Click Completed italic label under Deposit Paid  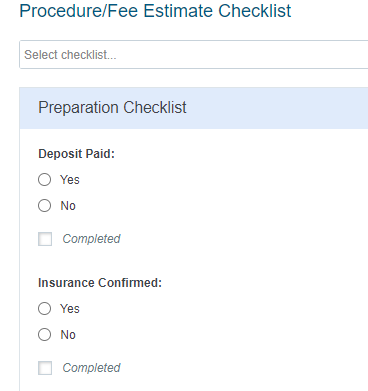pos(91,239)
